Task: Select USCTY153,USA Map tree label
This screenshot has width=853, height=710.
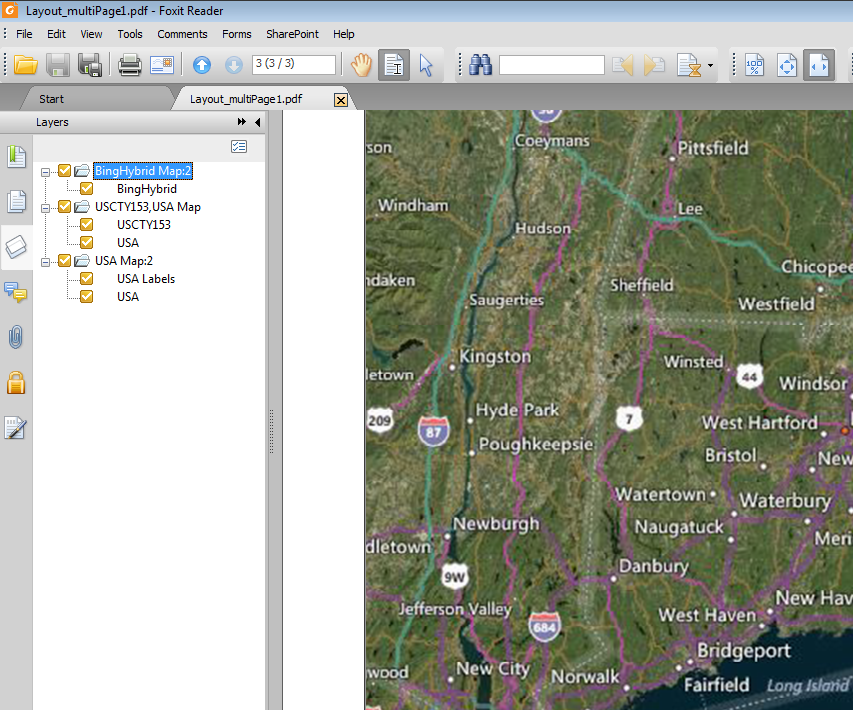Action: pyautogui.click(x=148, y=207)
